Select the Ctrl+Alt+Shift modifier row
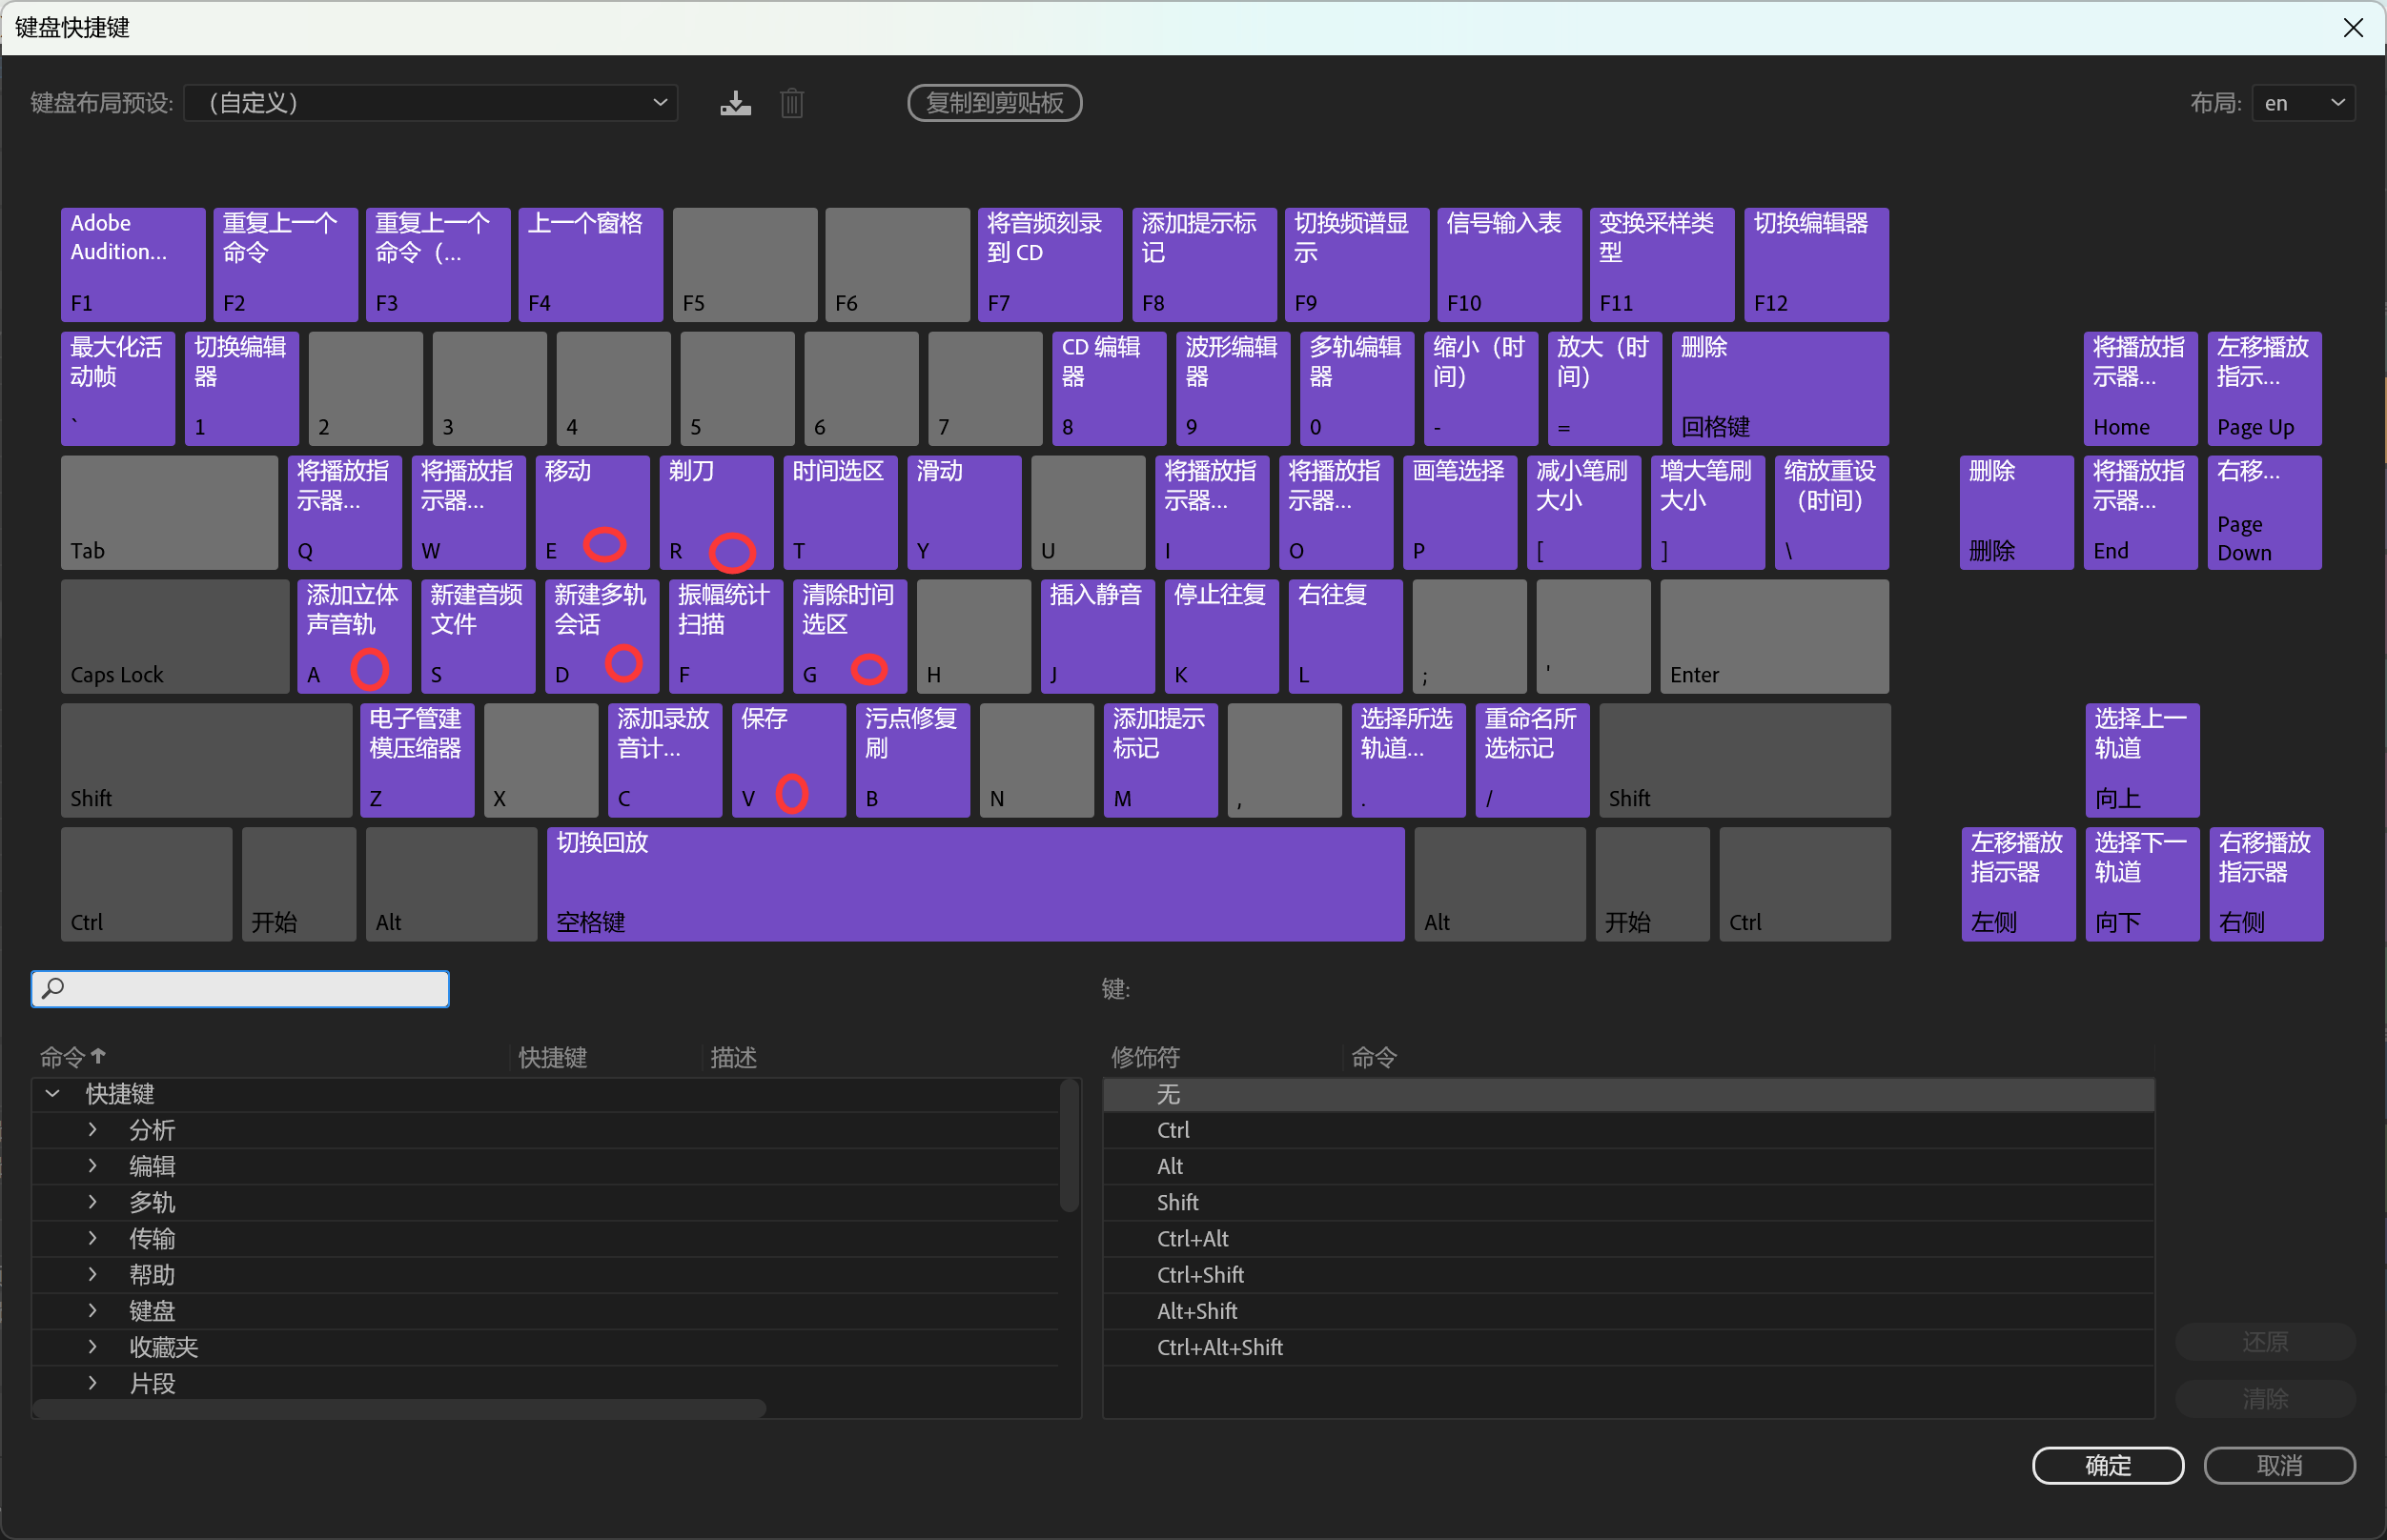2387x1540 pixels. [1628, 1347]
